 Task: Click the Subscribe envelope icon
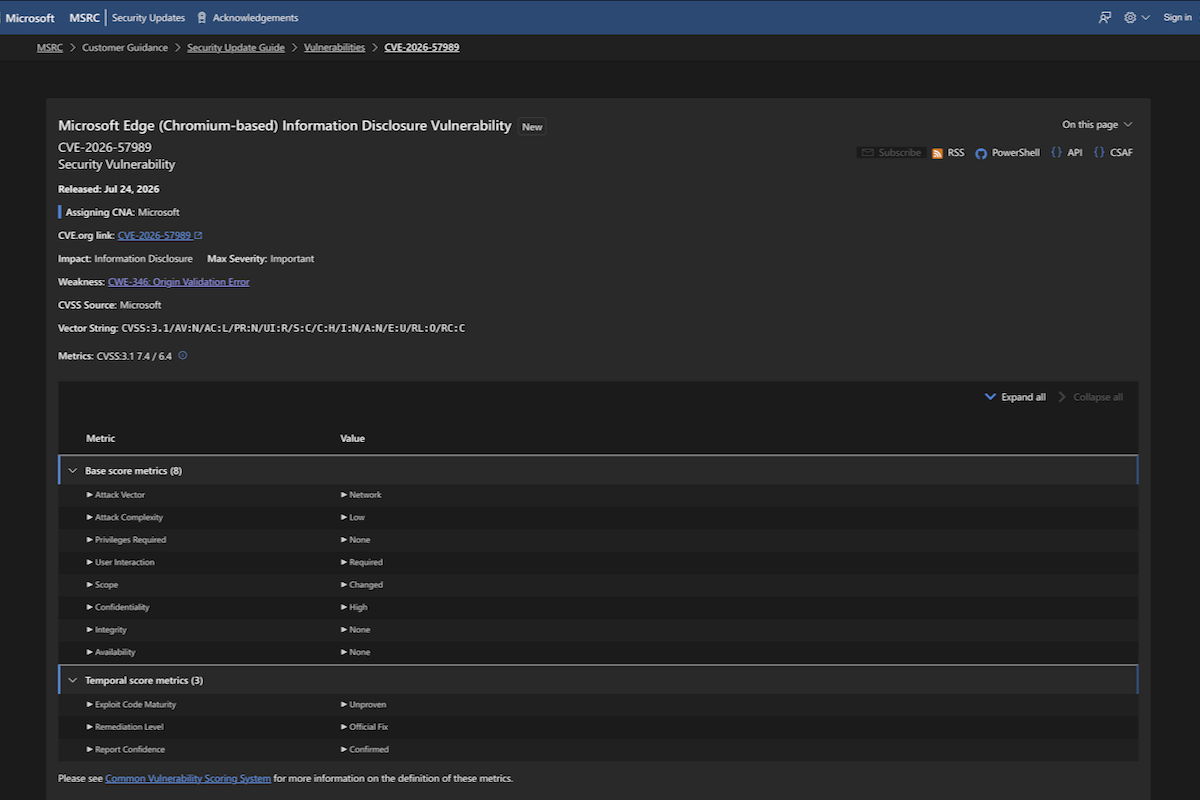[868, 153]
